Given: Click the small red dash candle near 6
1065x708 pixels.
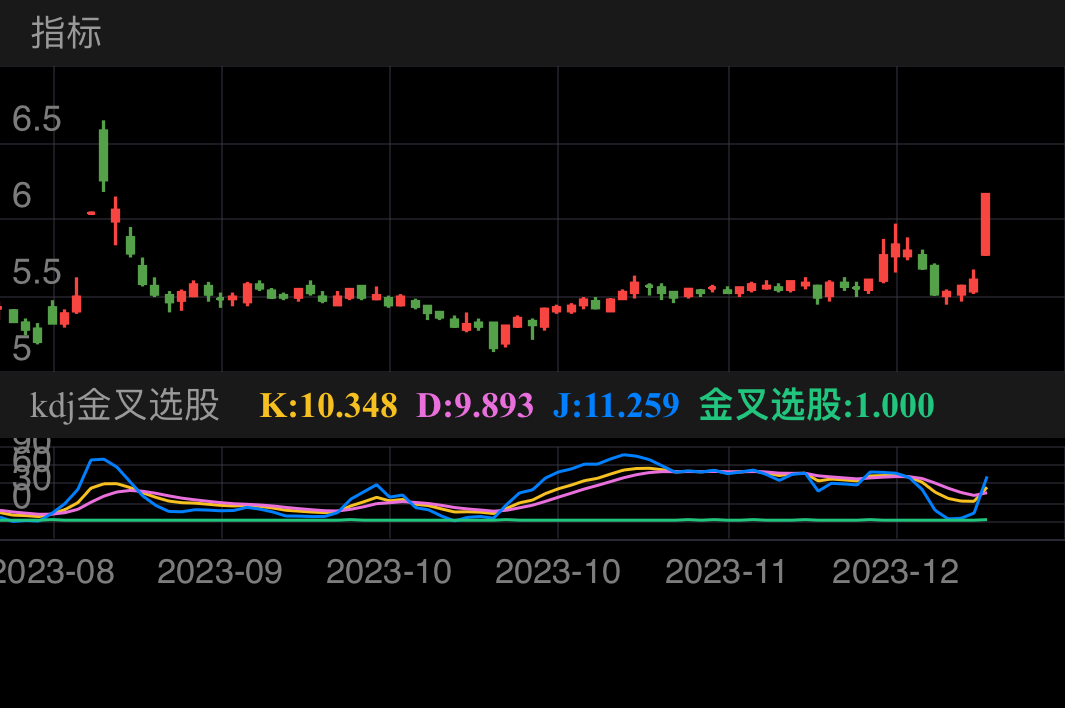Looking at the screenshot, I should [x=91, y=213].
